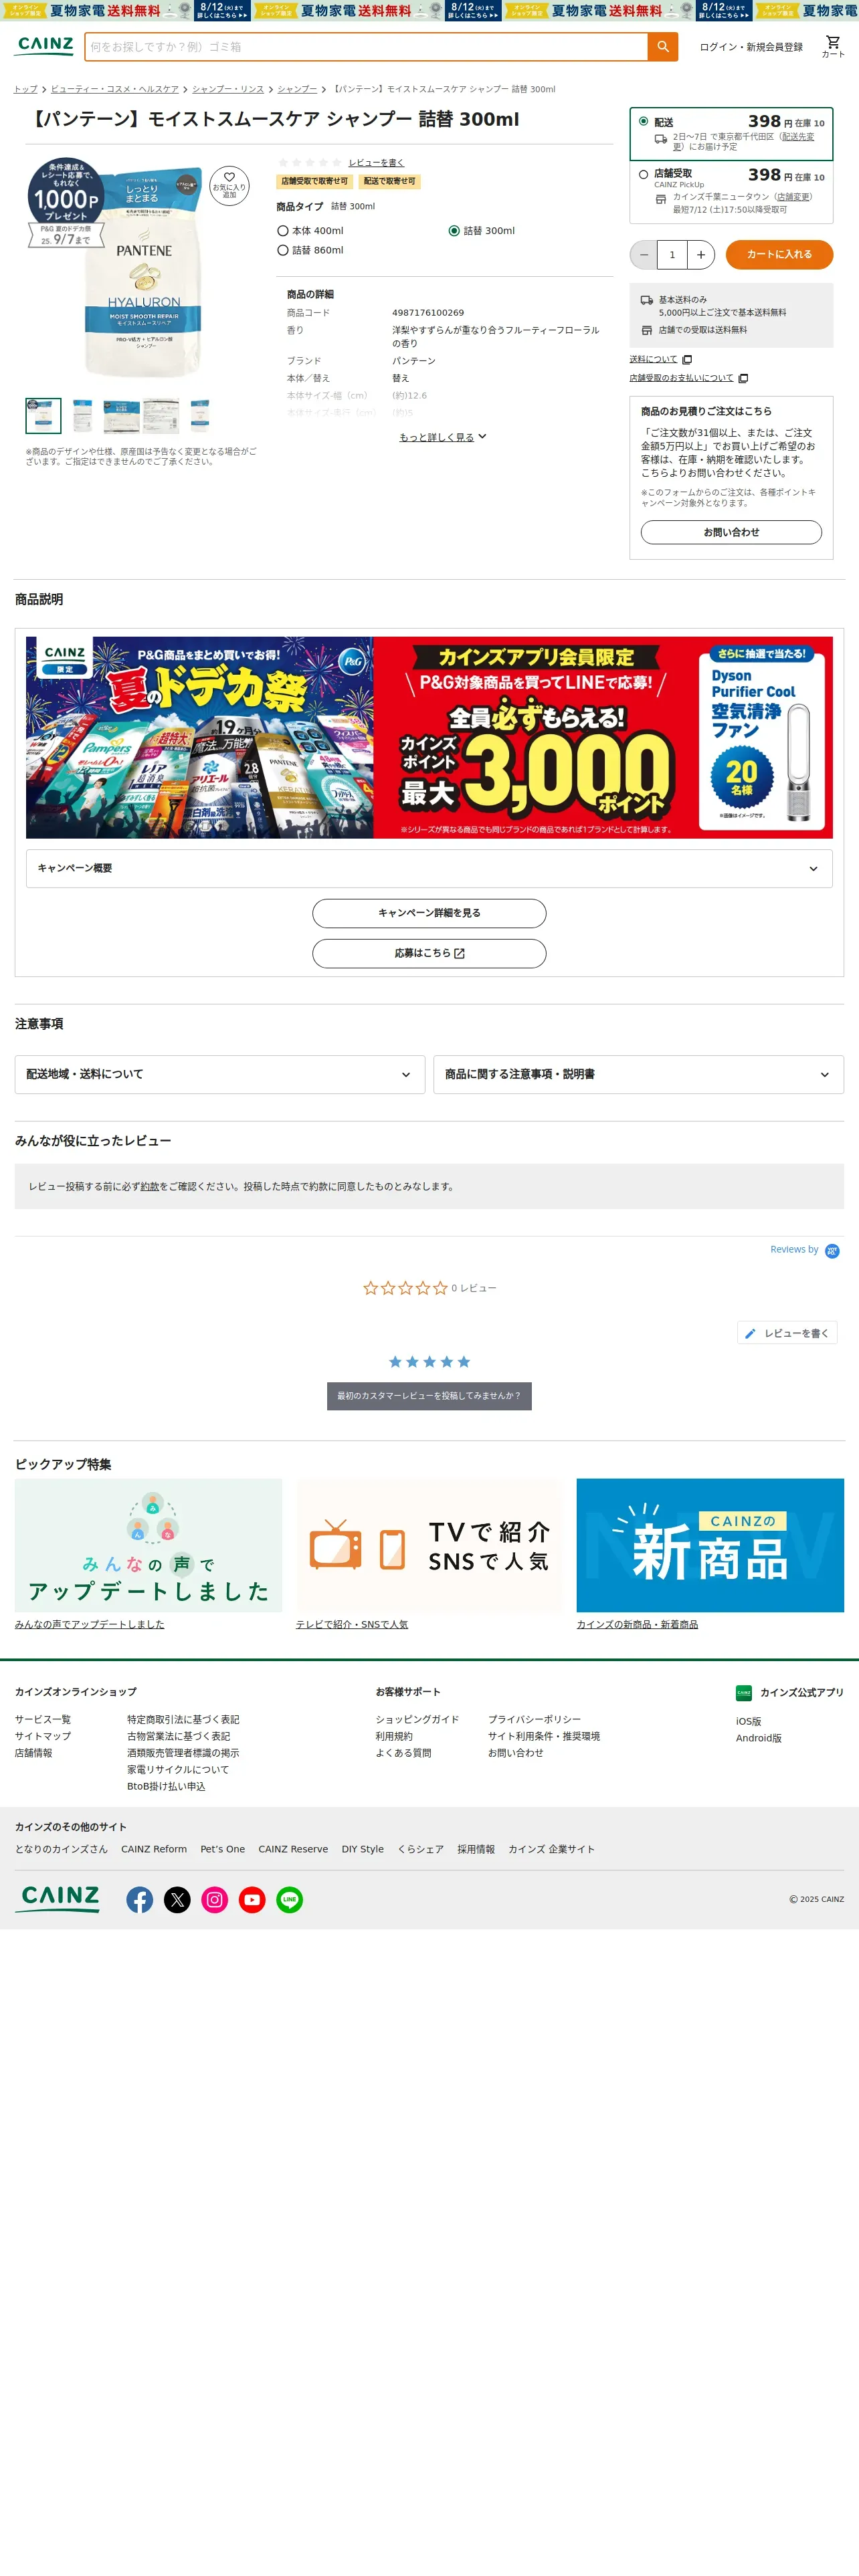
Task: Click external link icon beside 送料について
Action: [x=687, y=360]
